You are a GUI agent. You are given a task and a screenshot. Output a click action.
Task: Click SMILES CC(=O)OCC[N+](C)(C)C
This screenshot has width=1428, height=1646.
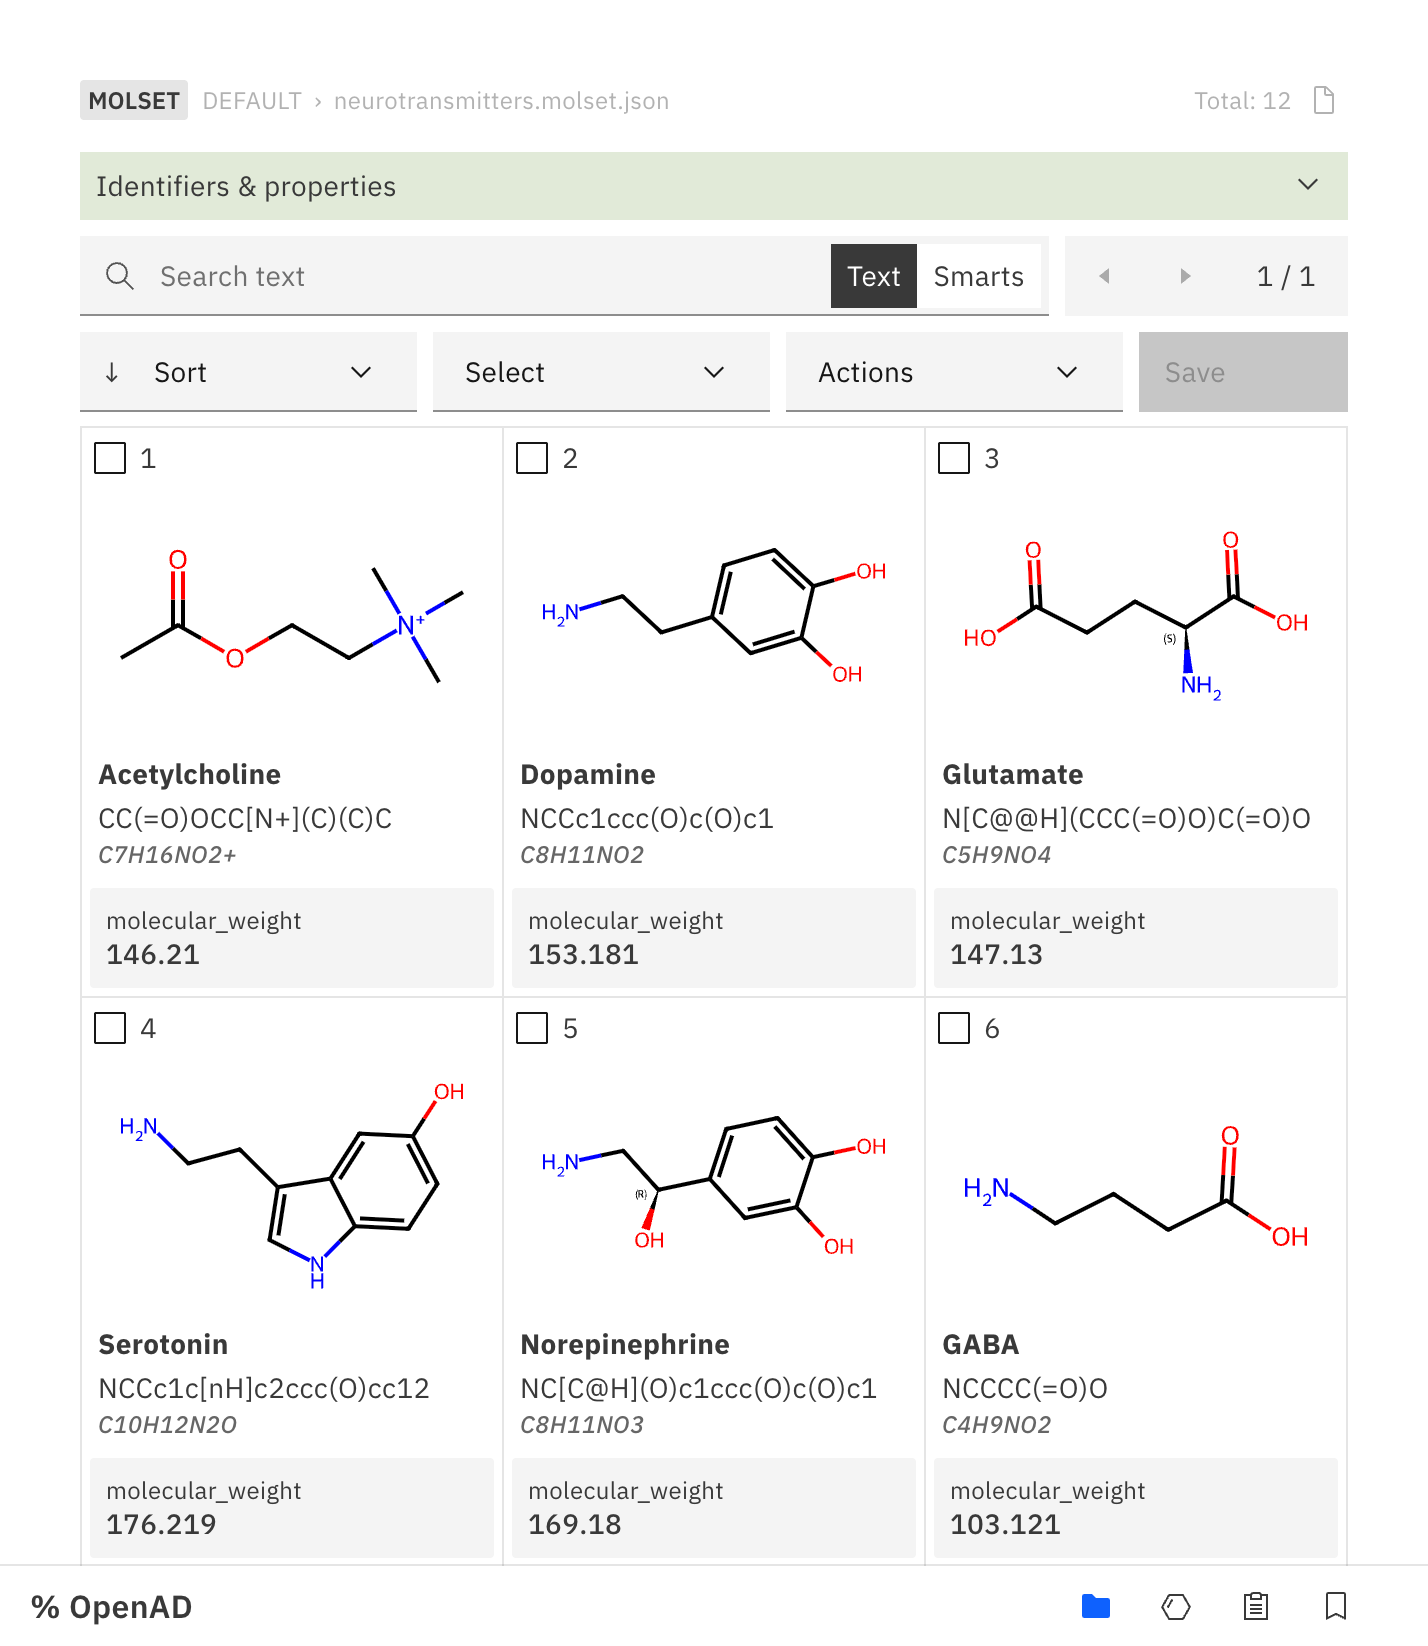click(245, 818)
